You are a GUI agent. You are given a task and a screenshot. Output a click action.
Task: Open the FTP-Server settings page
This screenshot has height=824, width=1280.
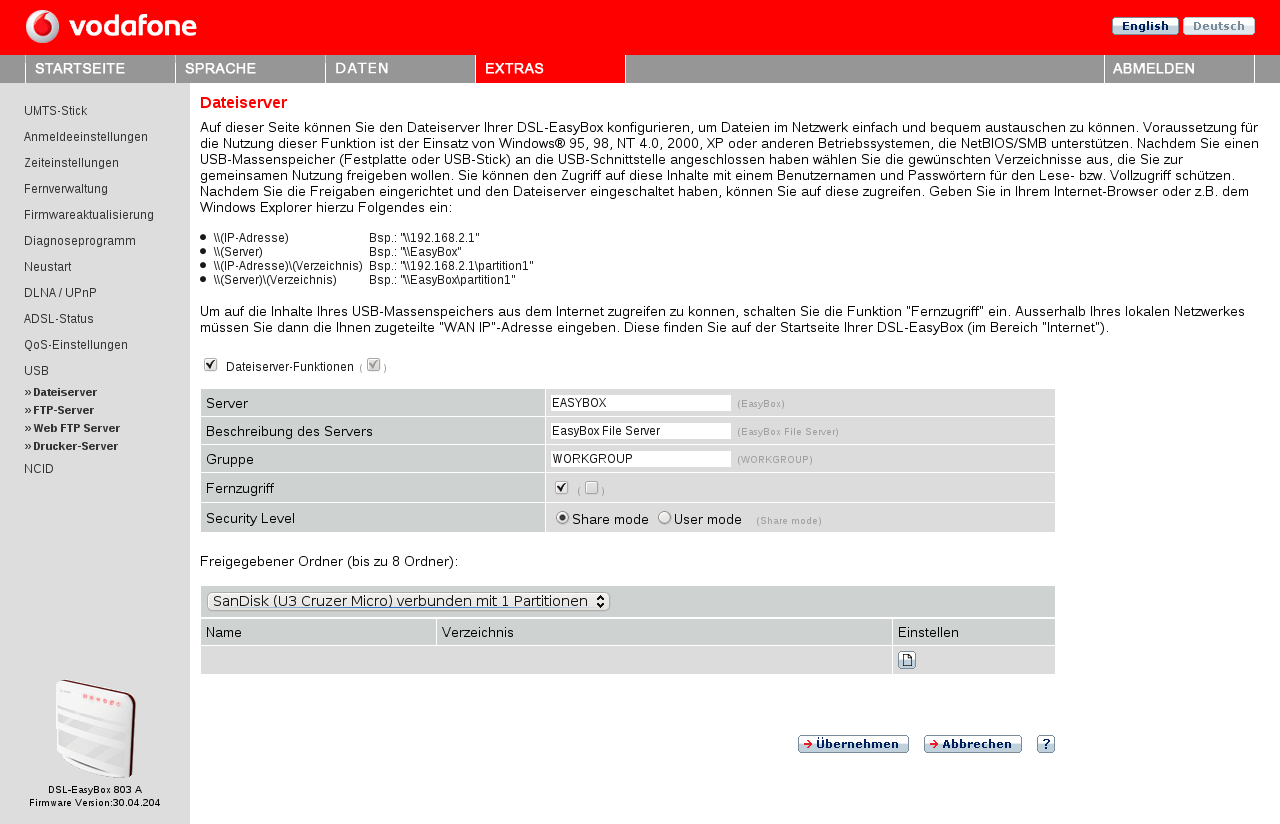click(63, 409)
